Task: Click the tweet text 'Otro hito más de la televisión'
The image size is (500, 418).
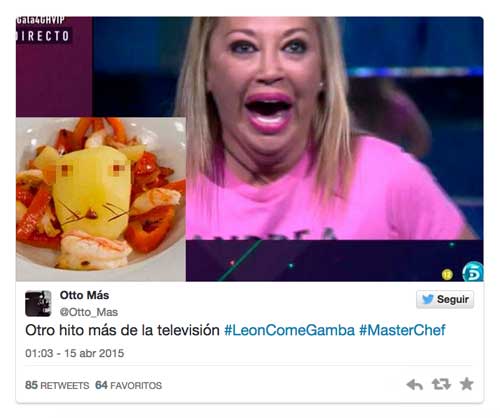Action: [x=122, y=330]
